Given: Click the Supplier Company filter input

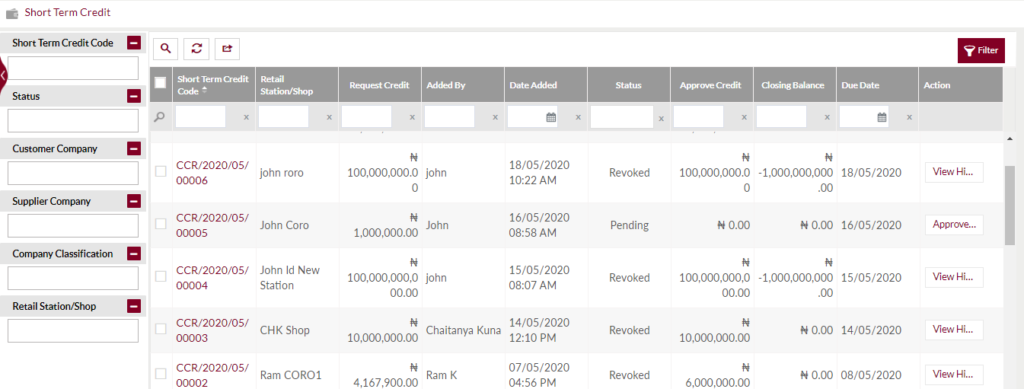Looking at the screenshot, I should (x=73, y=226).
